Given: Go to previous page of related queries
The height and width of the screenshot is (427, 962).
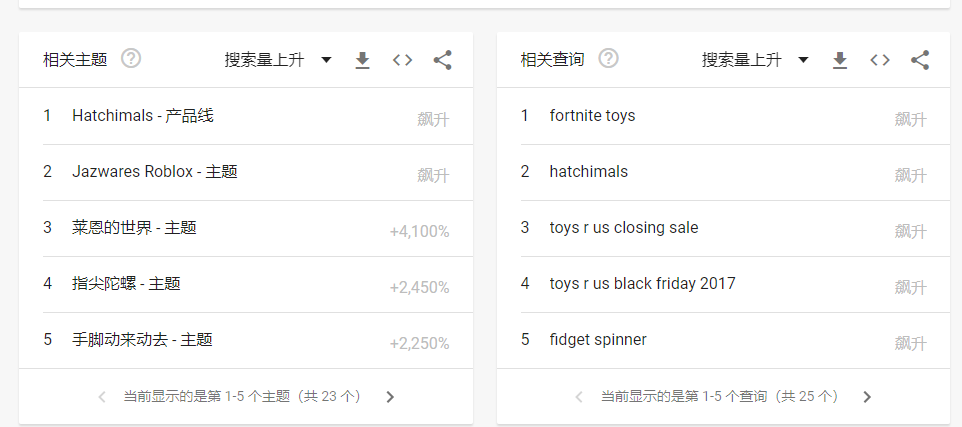Looking at the screenshot, I should coord(579,397).
